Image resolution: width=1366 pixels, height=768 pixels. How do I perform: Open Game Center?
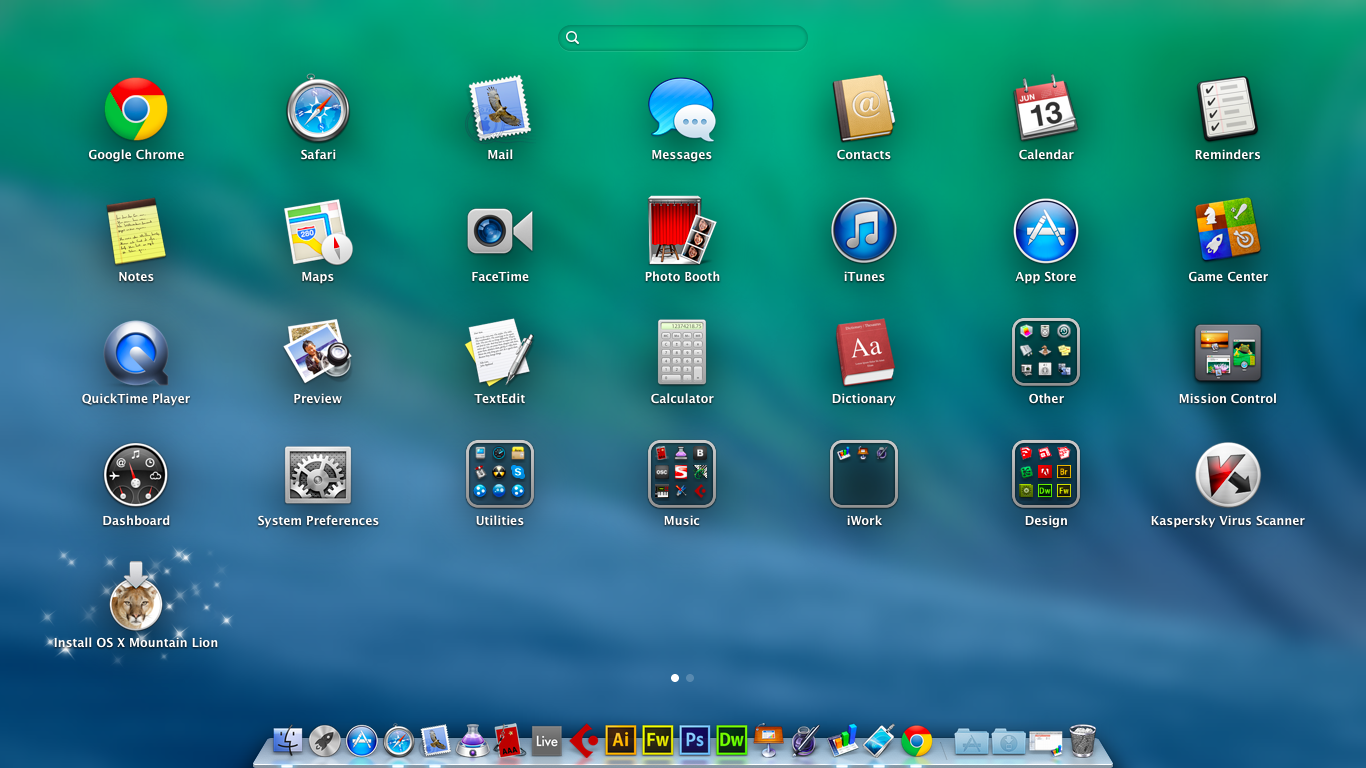click(x=1228, y=231)
